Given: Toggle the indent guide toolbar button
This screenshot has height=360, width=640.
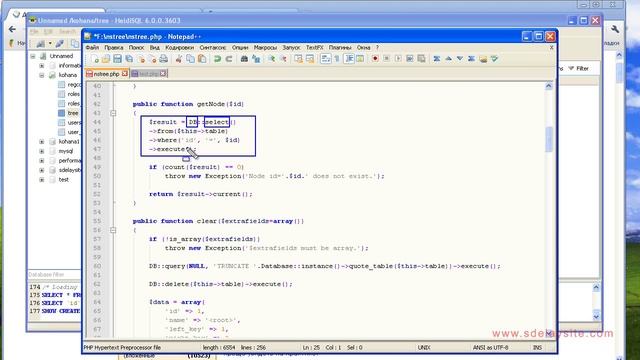Looking at the screenshot, I should (349, 59).
